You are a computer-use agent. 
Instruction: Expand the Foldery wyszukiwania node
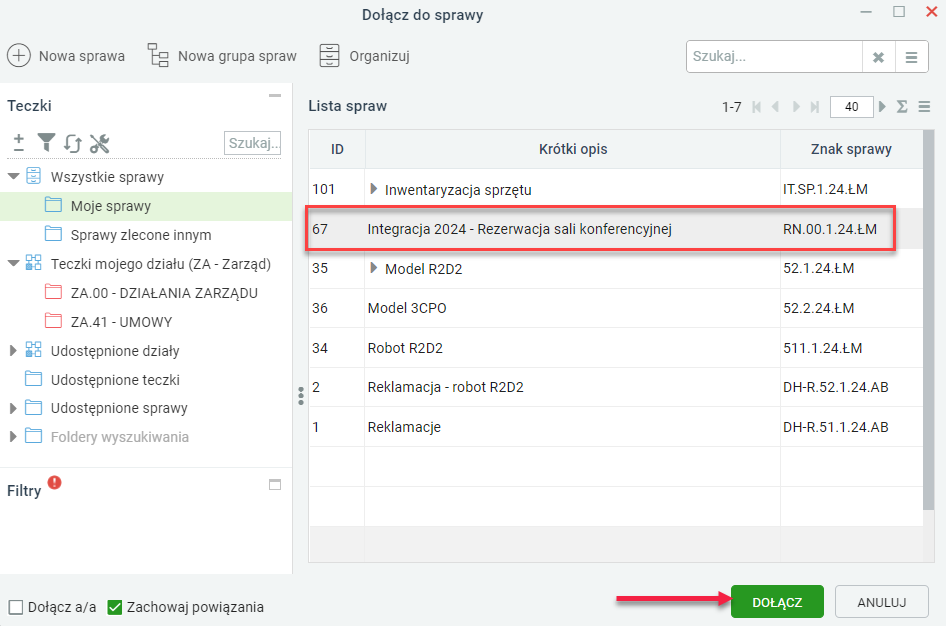[x=13, y=437]
